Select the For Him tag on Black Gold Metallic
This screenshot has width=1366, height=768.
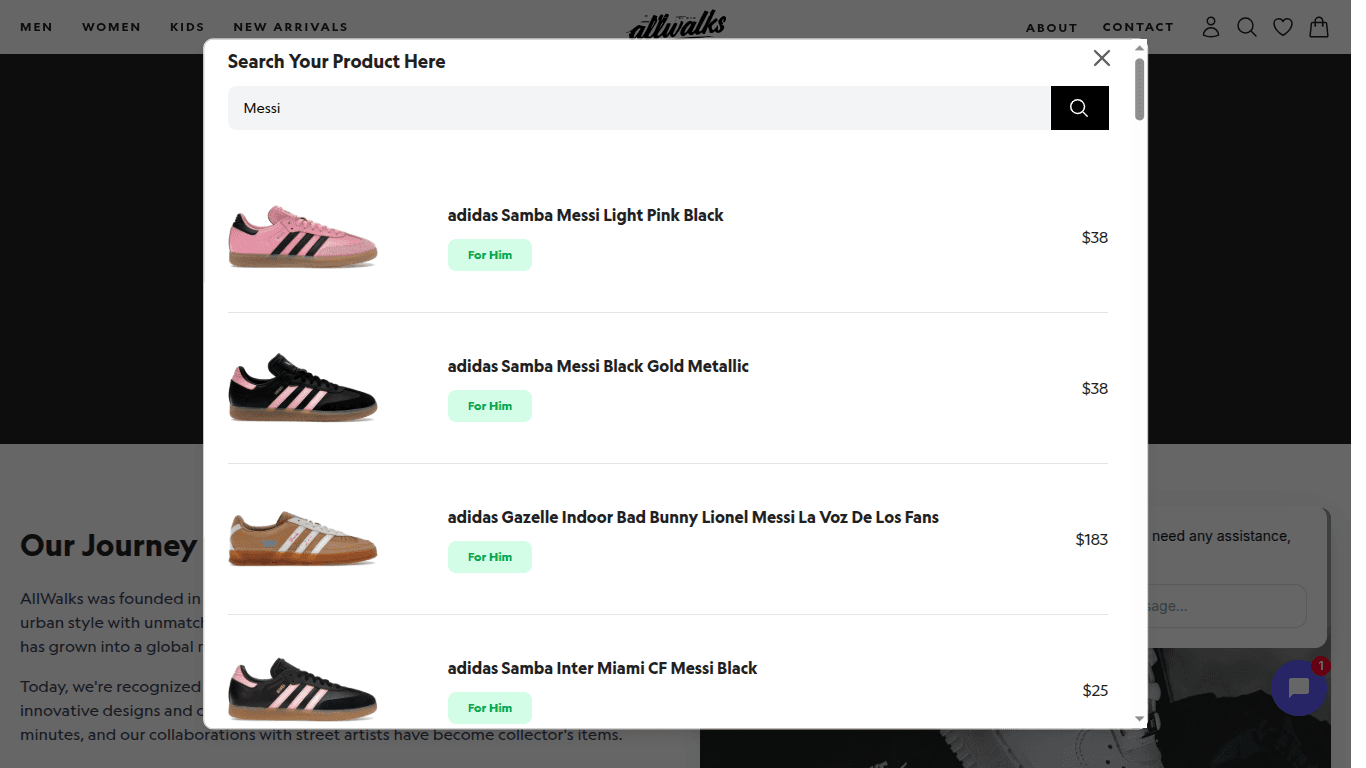489,406
